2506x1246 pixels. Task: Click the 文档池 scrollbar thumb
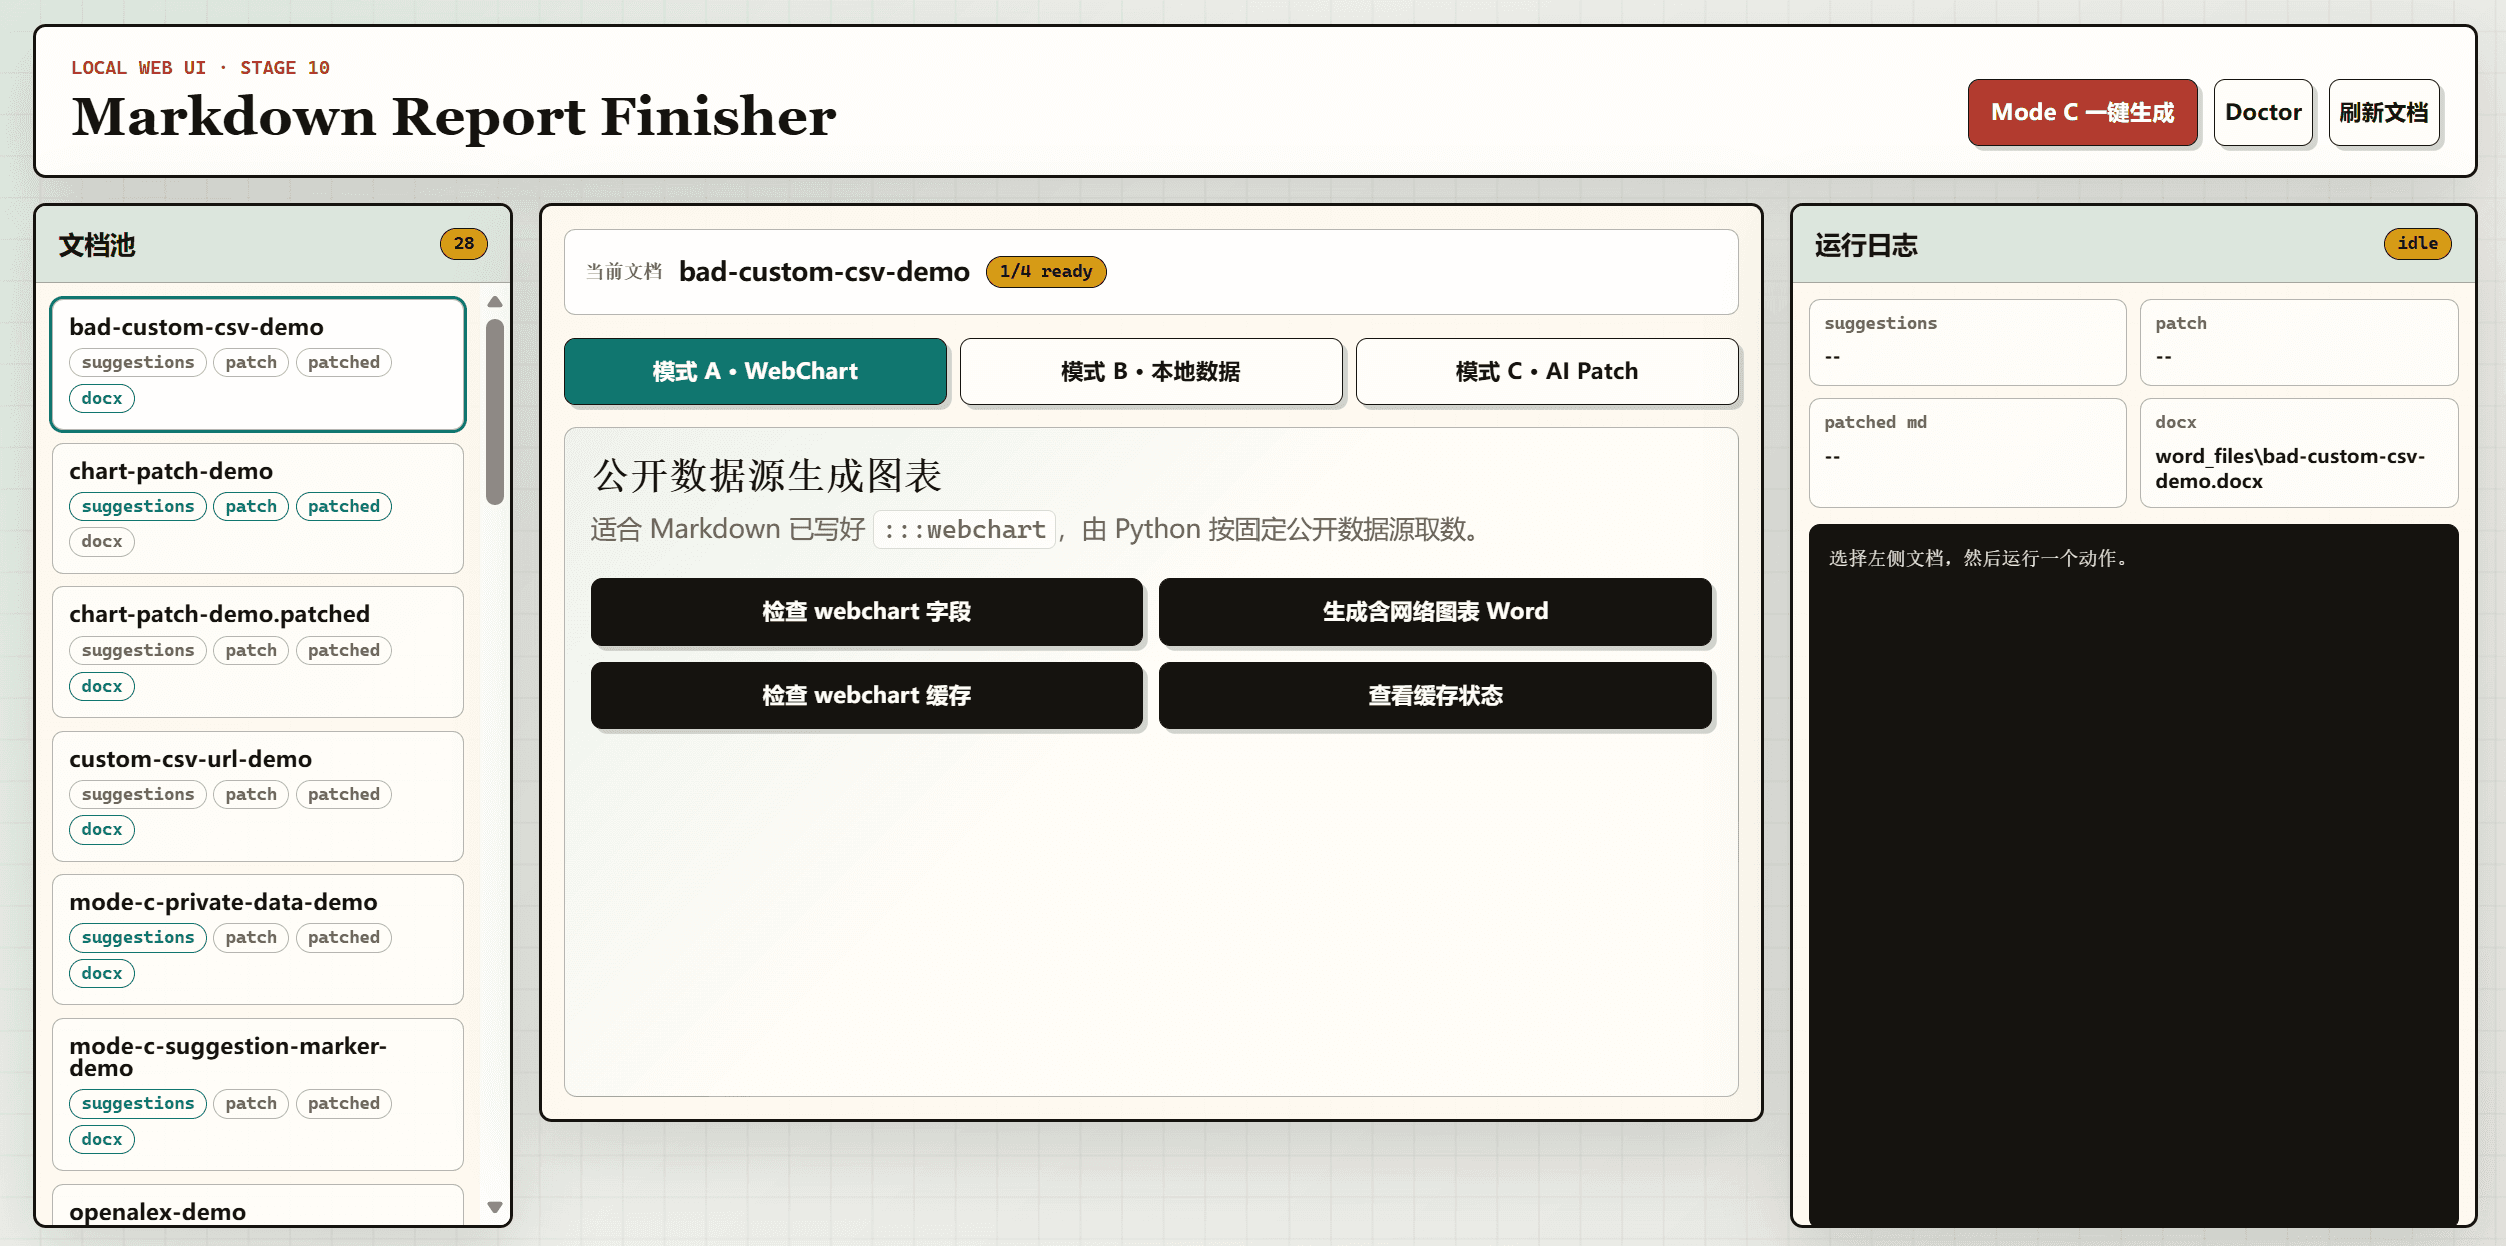tap(494, 412)
